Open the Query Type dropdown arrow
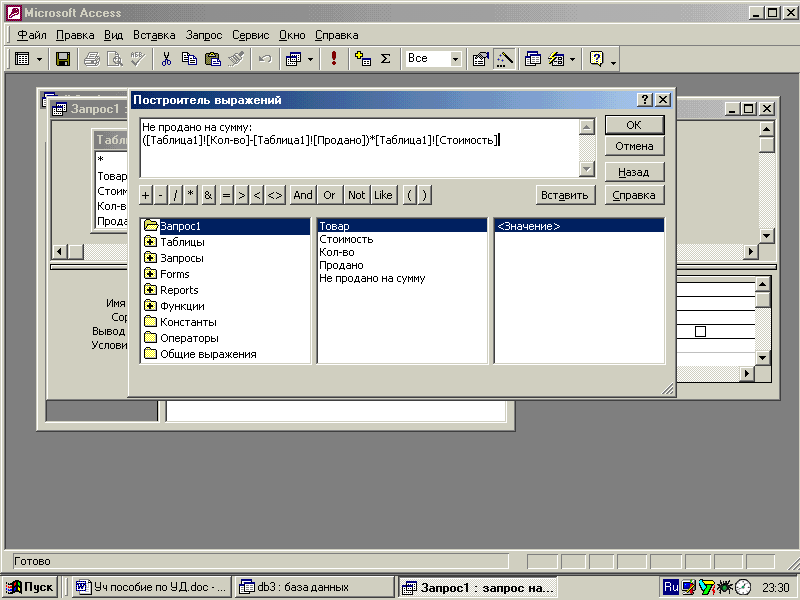 pos(310,60)
